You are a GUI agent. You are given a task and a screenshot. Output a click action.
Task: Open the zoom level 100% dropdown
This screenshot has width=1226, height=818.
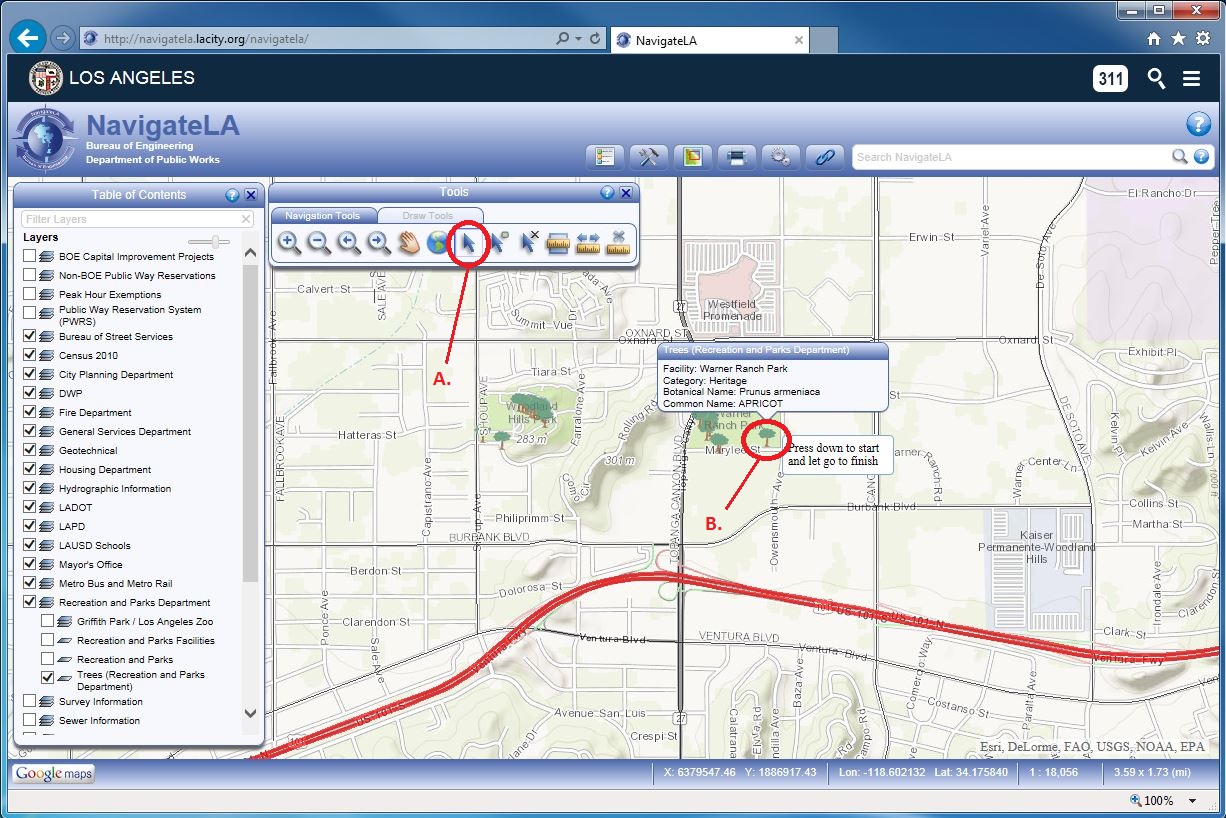click(x=1193, y=801)
